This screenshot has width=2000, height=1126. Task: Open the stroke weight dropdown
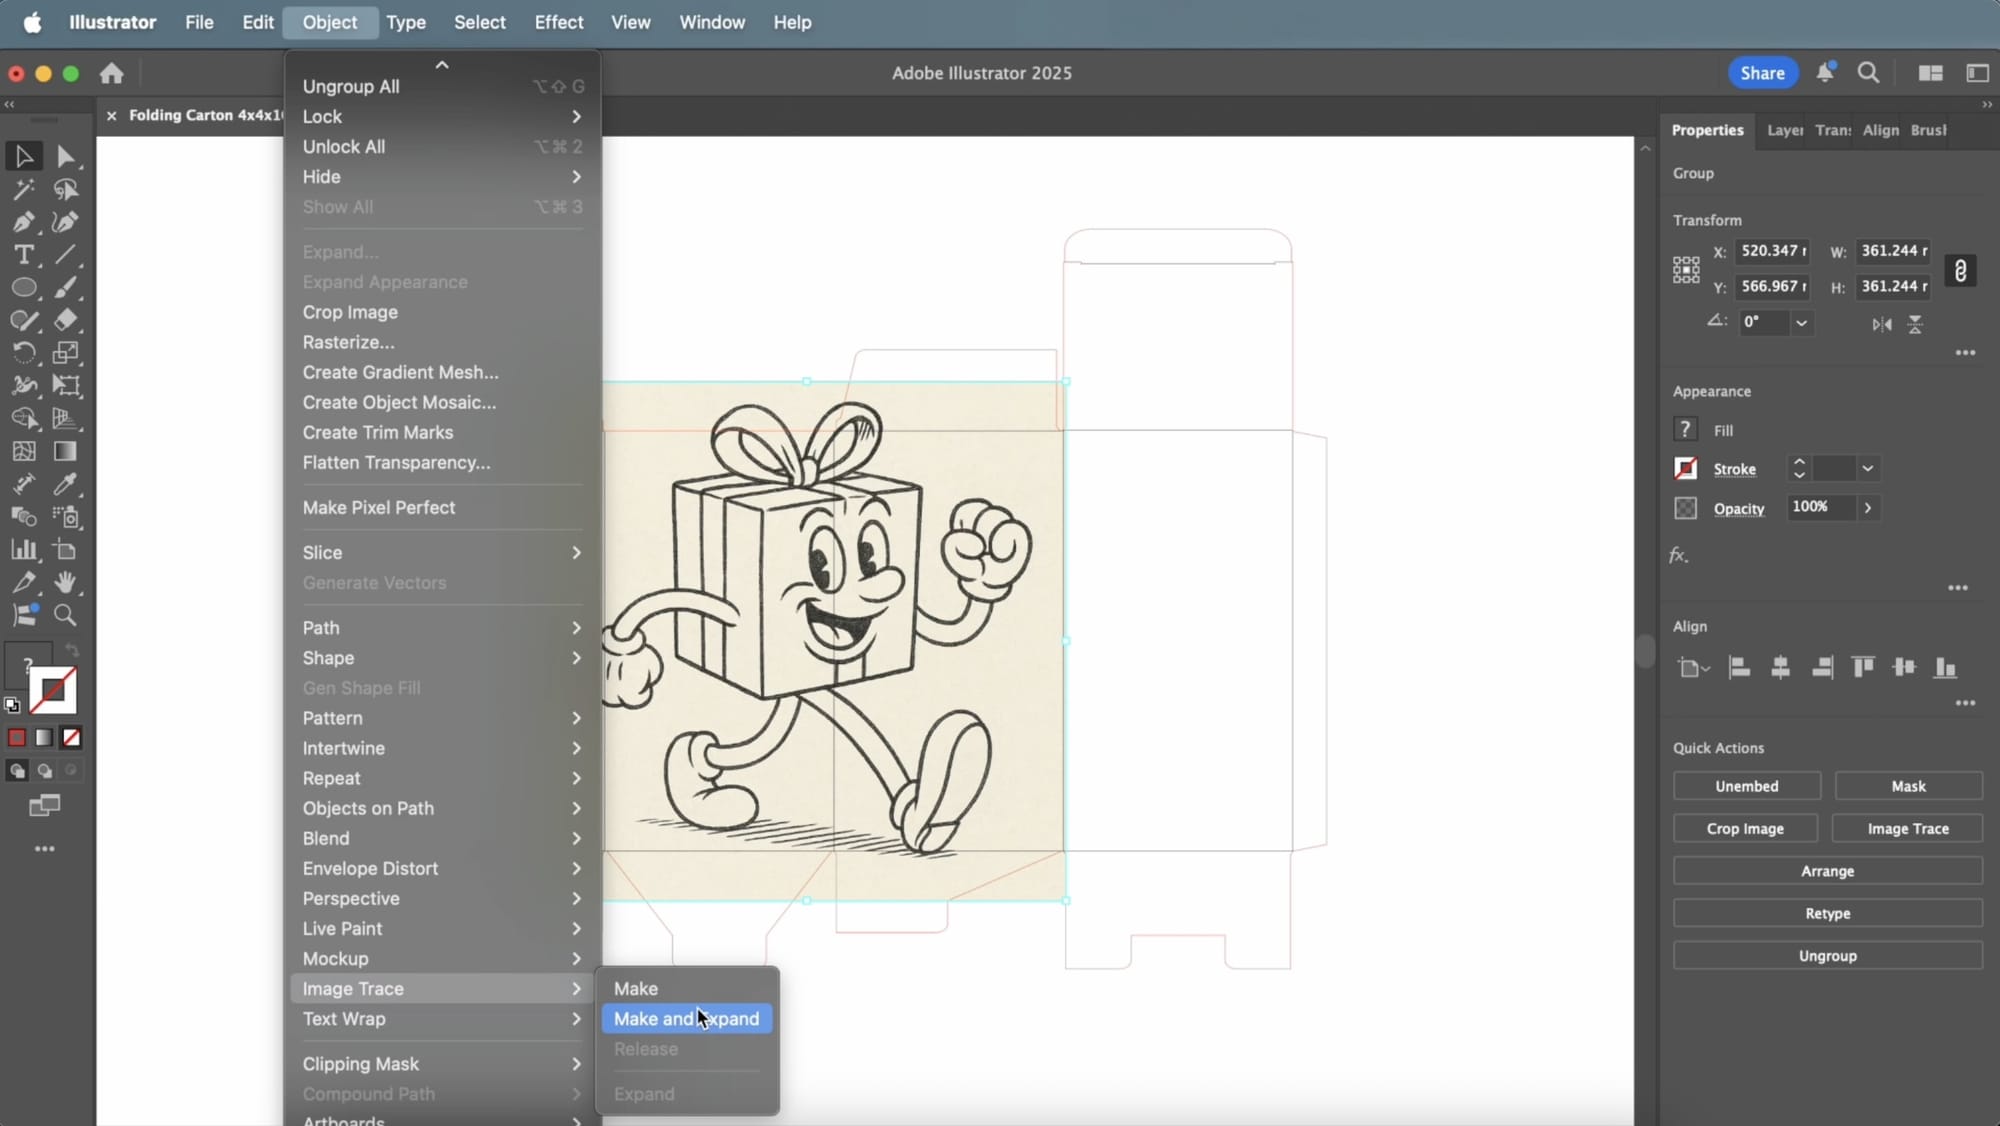tap(1867, 468)
